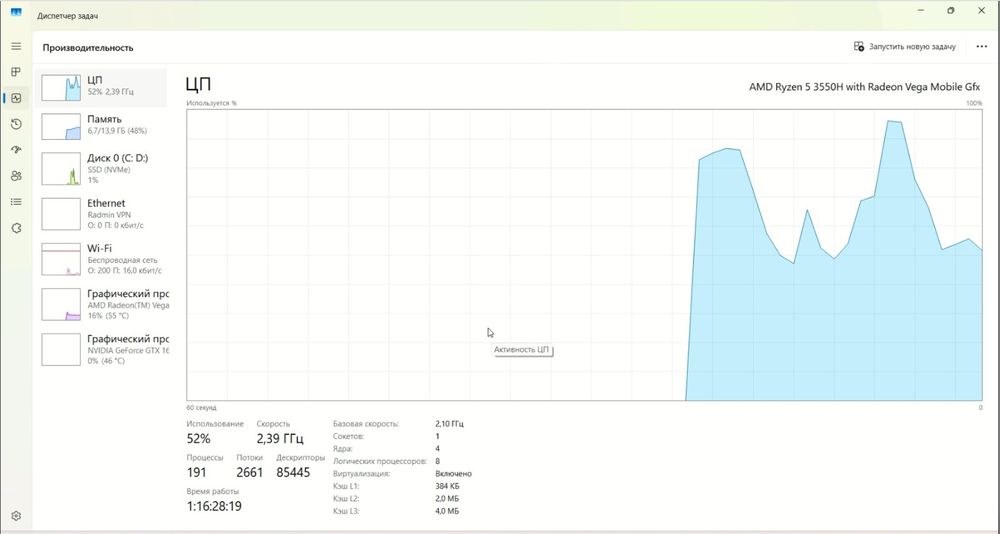The width and height of the screenshot is (1000, 534).
Task: Click the CPU mini graph thumbnail
Action: tap(61, 87)
